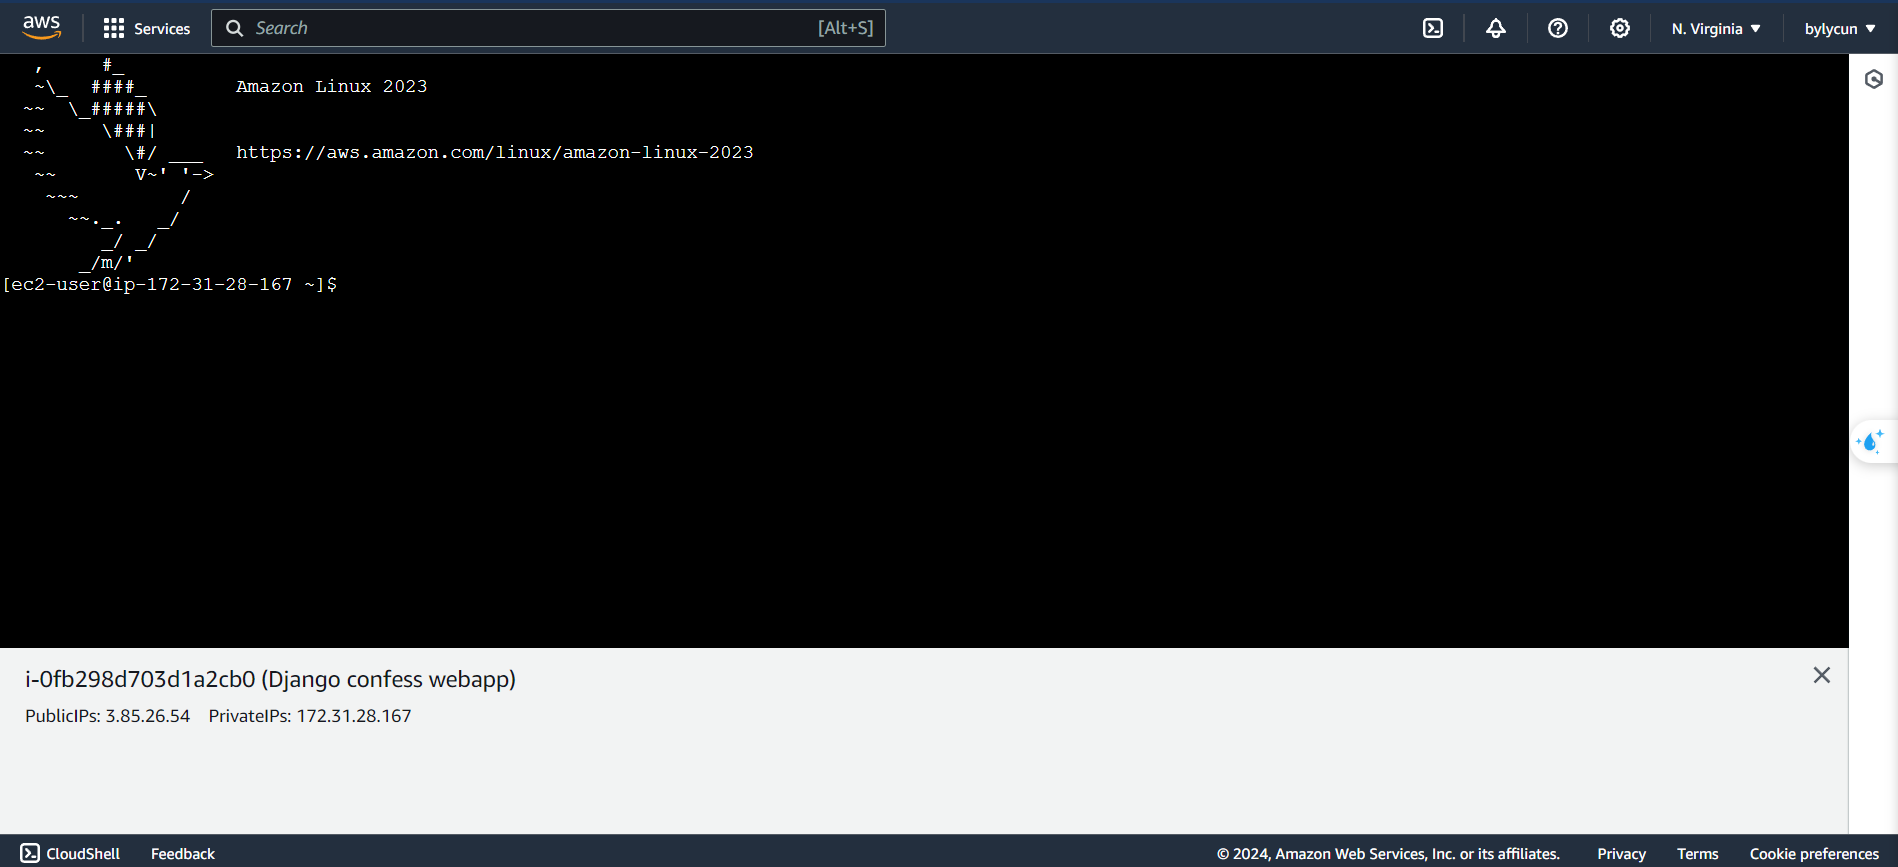Open the Privacy link

pos(1621,854)
